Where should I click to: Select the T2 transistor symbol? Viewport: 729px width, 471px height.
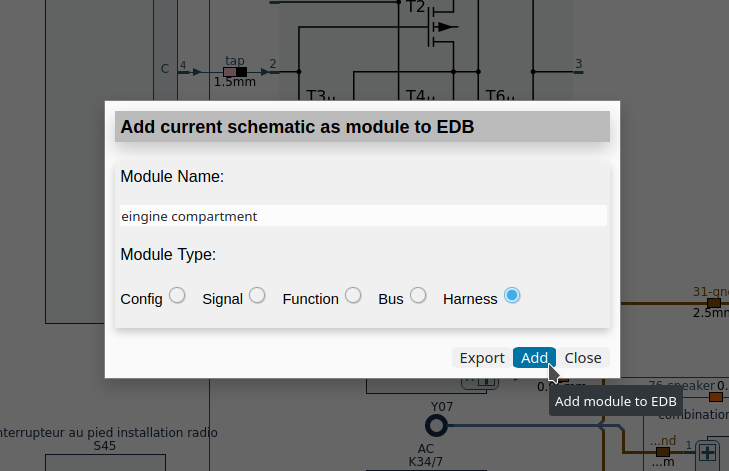pos(438,28)
